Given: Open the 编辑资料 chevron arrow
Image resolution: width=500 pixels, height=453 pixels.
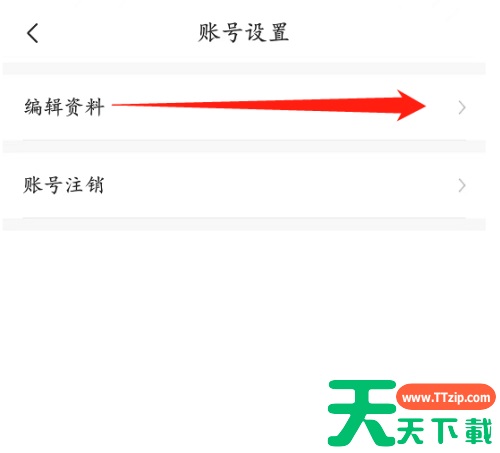Looking at the screenshot, I should tap(462, 108).
